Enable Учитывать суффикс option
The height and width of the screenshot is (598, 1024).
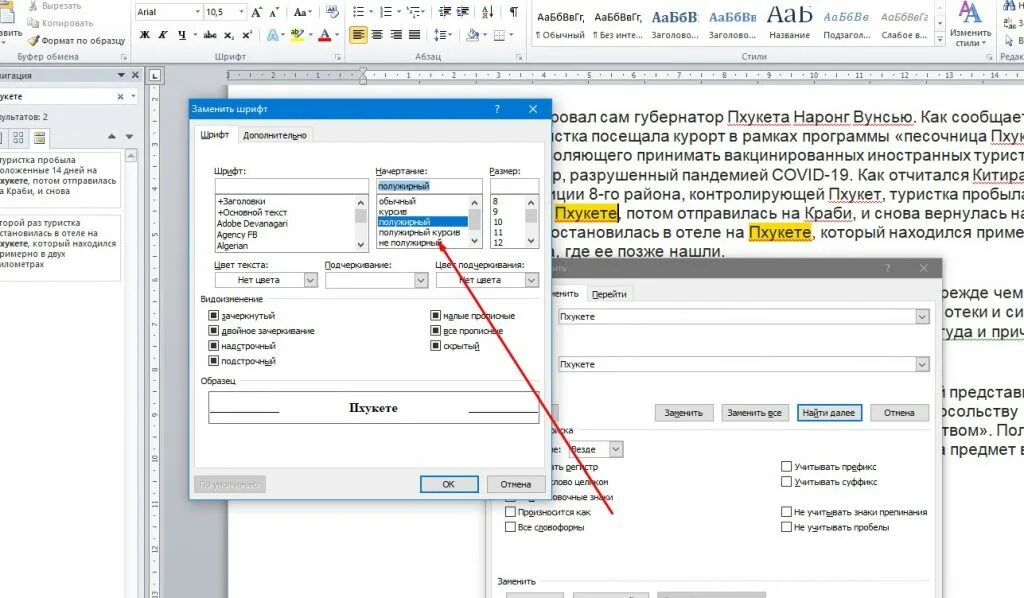(786, 482)
